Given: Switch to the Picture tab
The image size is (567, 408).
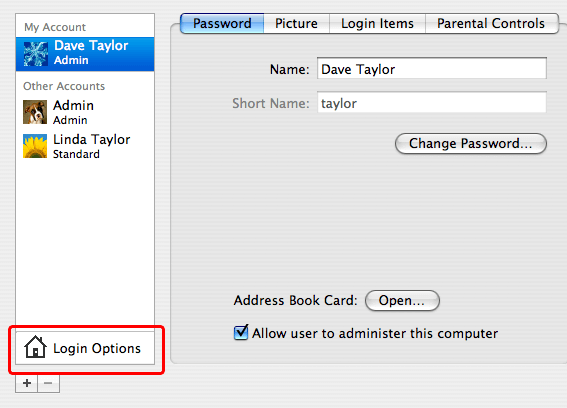Looking at the screenshot, I should click(296, 24).
